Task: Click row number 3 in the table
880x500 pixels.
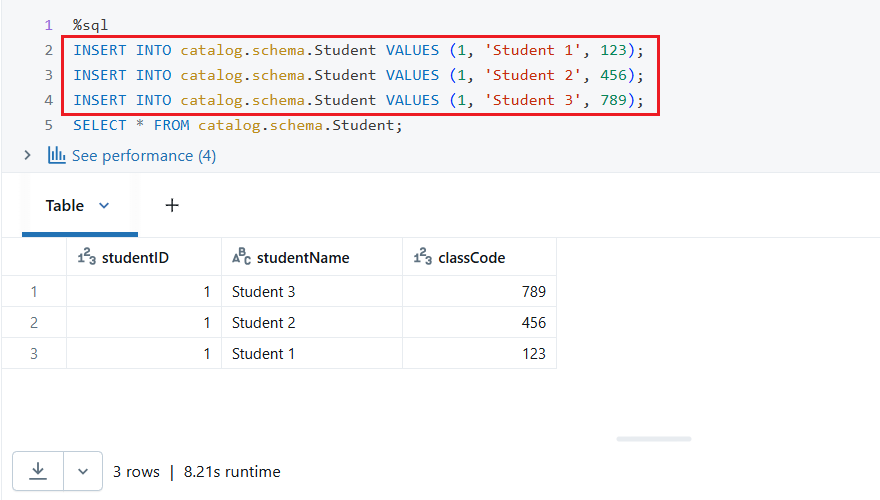Action: (34, 354)
